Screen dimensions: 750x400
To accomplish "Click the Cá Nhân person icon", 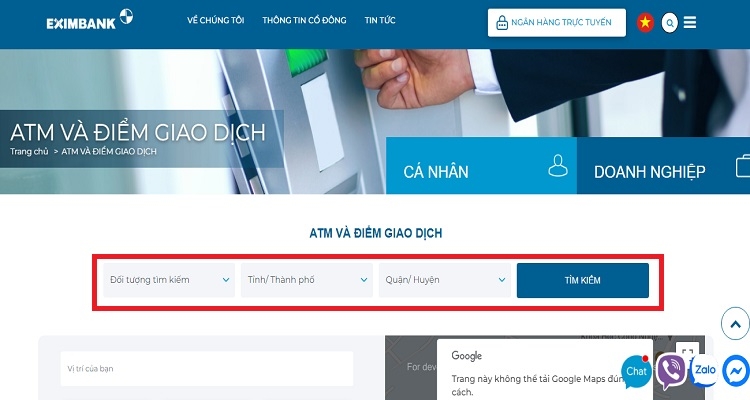I will click(x=558, y=166).
